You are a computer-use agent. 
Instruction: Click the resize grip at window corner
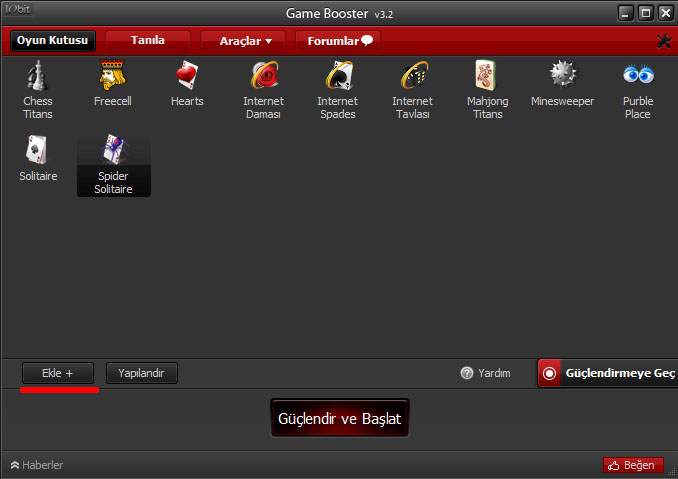tap(672, 472)
